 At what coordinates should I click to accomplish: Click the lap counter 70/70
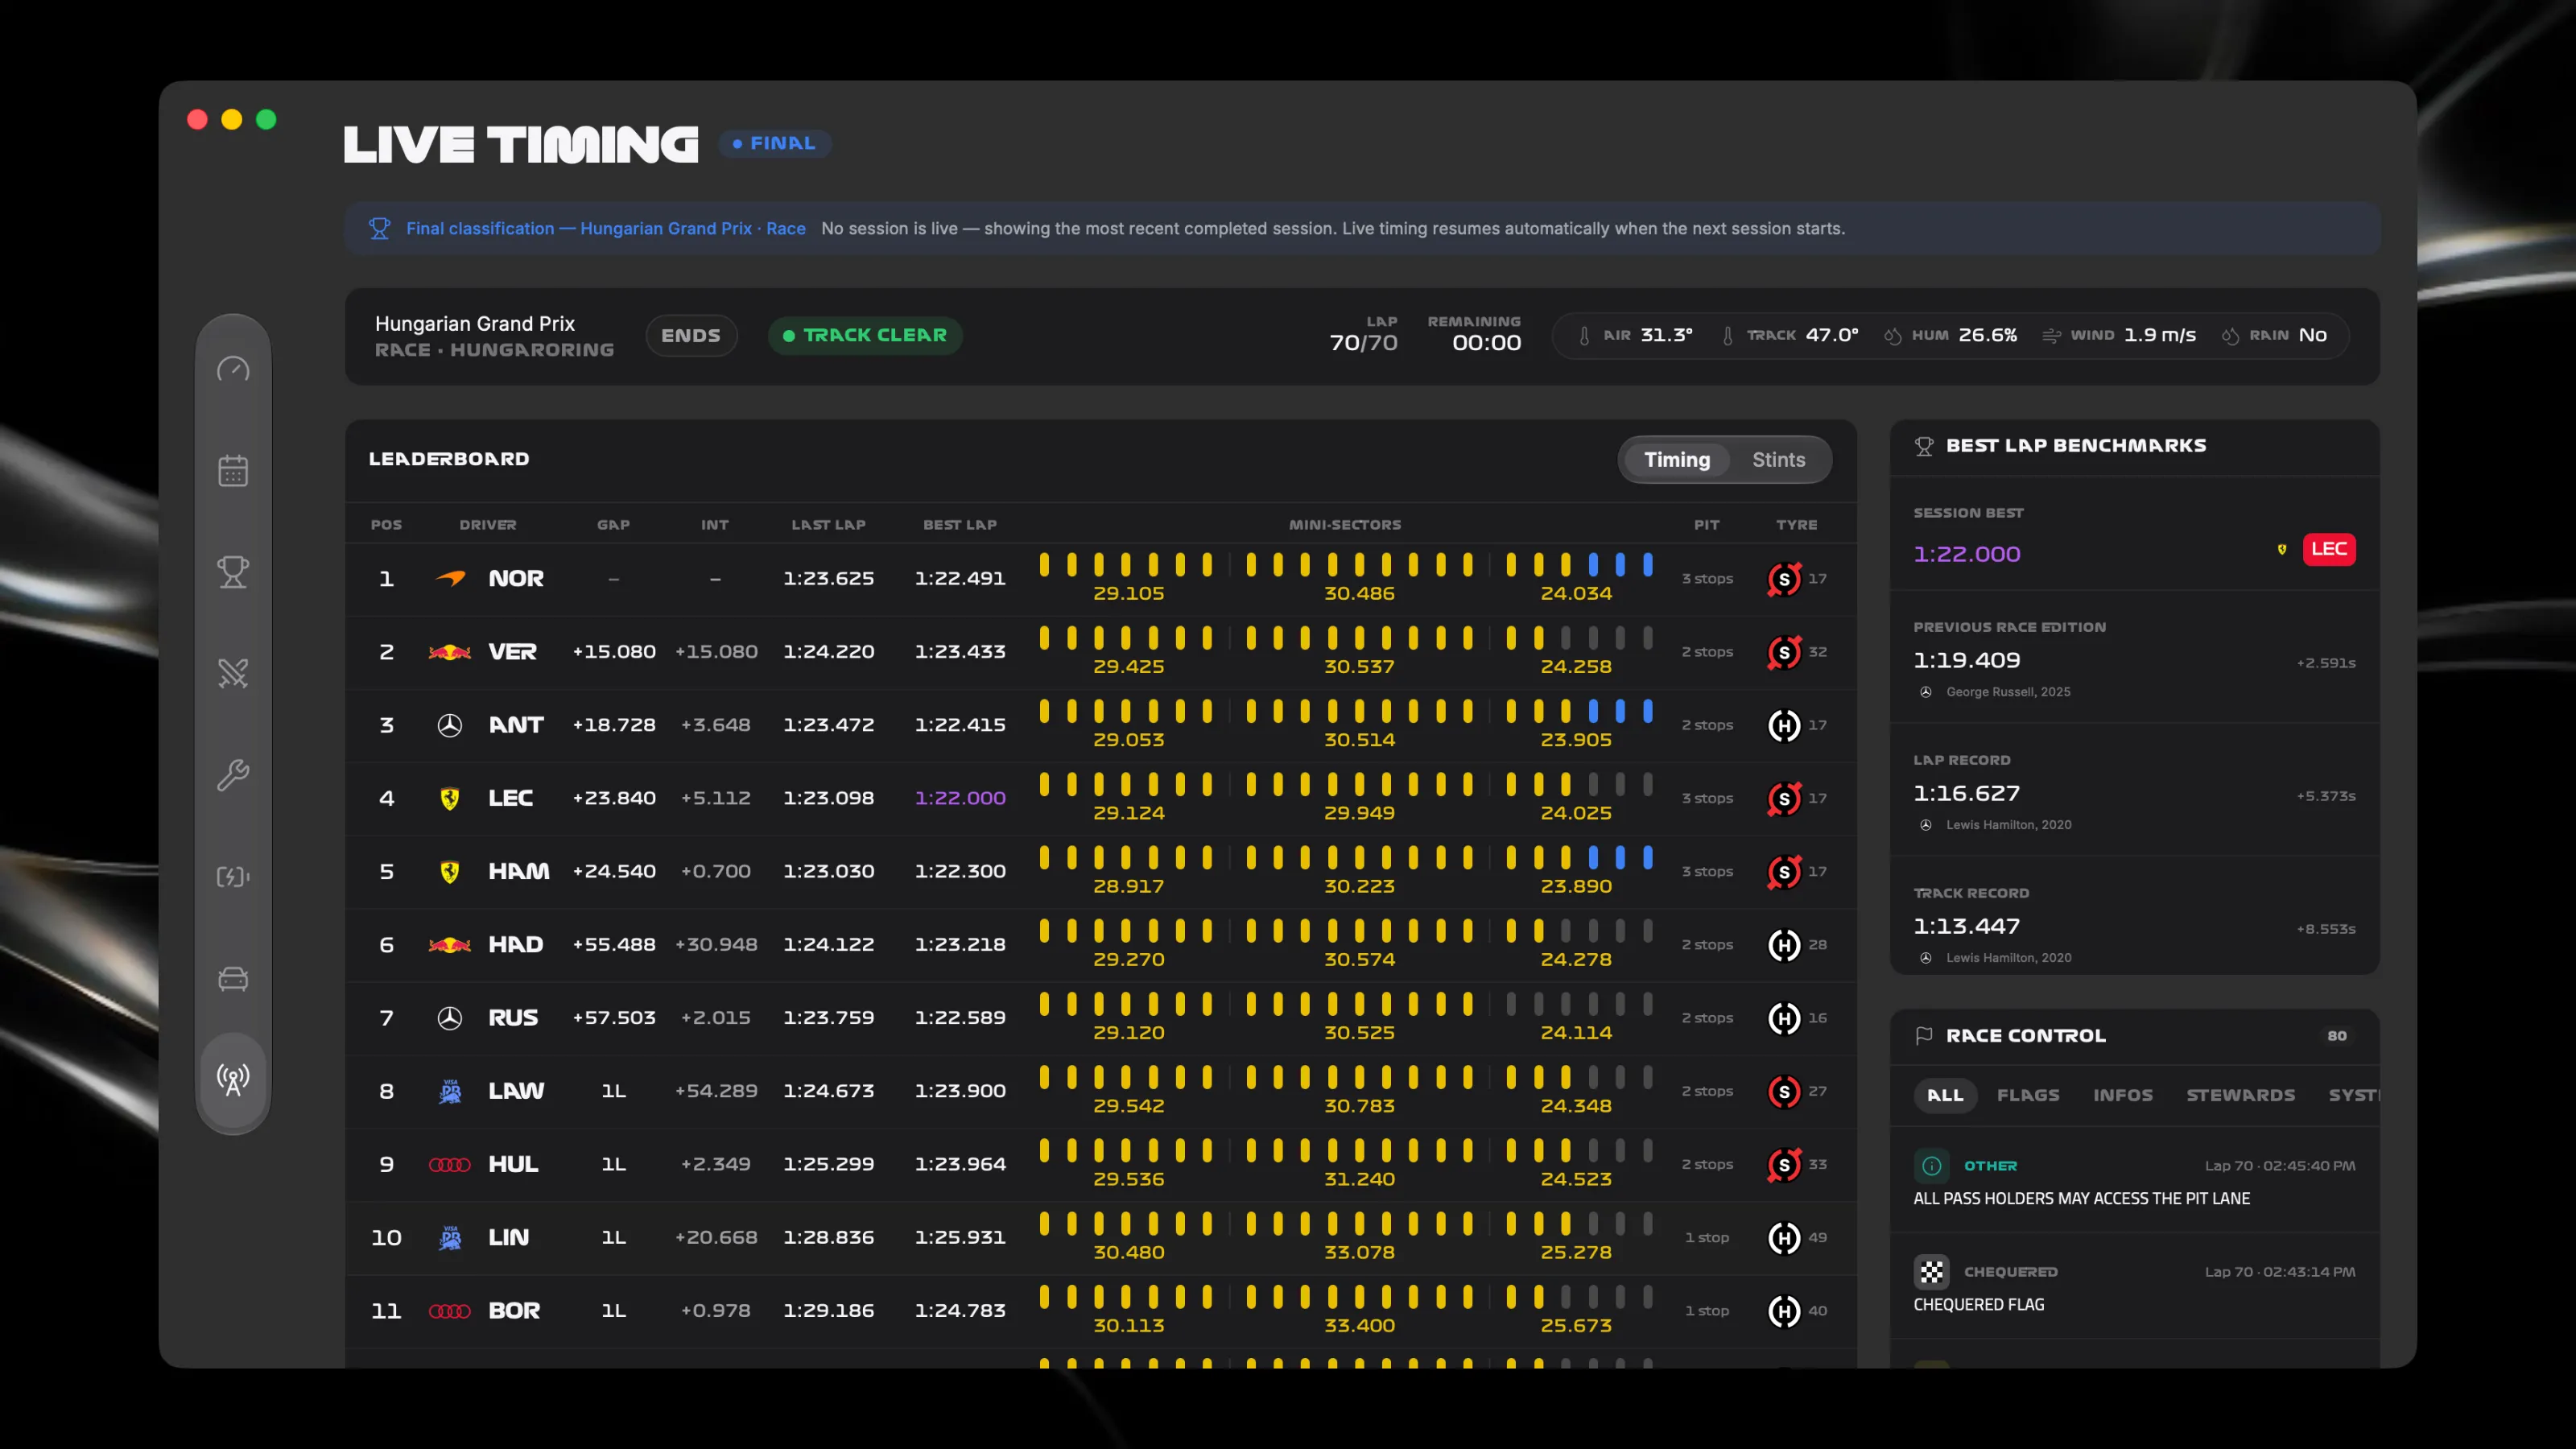(1364, 343)
